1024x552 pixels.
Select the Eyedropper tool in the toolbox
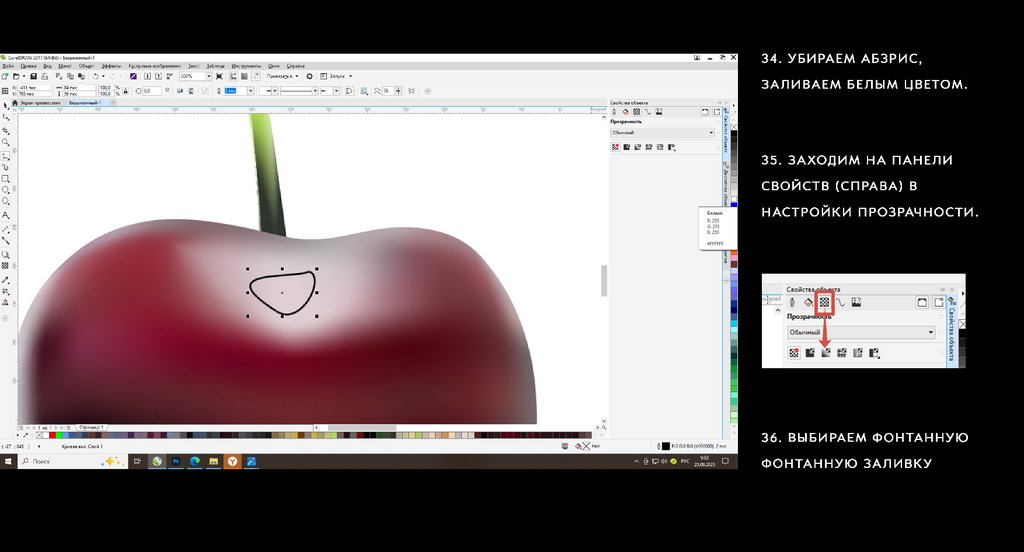pyautogui.click(x=6, y=280)
